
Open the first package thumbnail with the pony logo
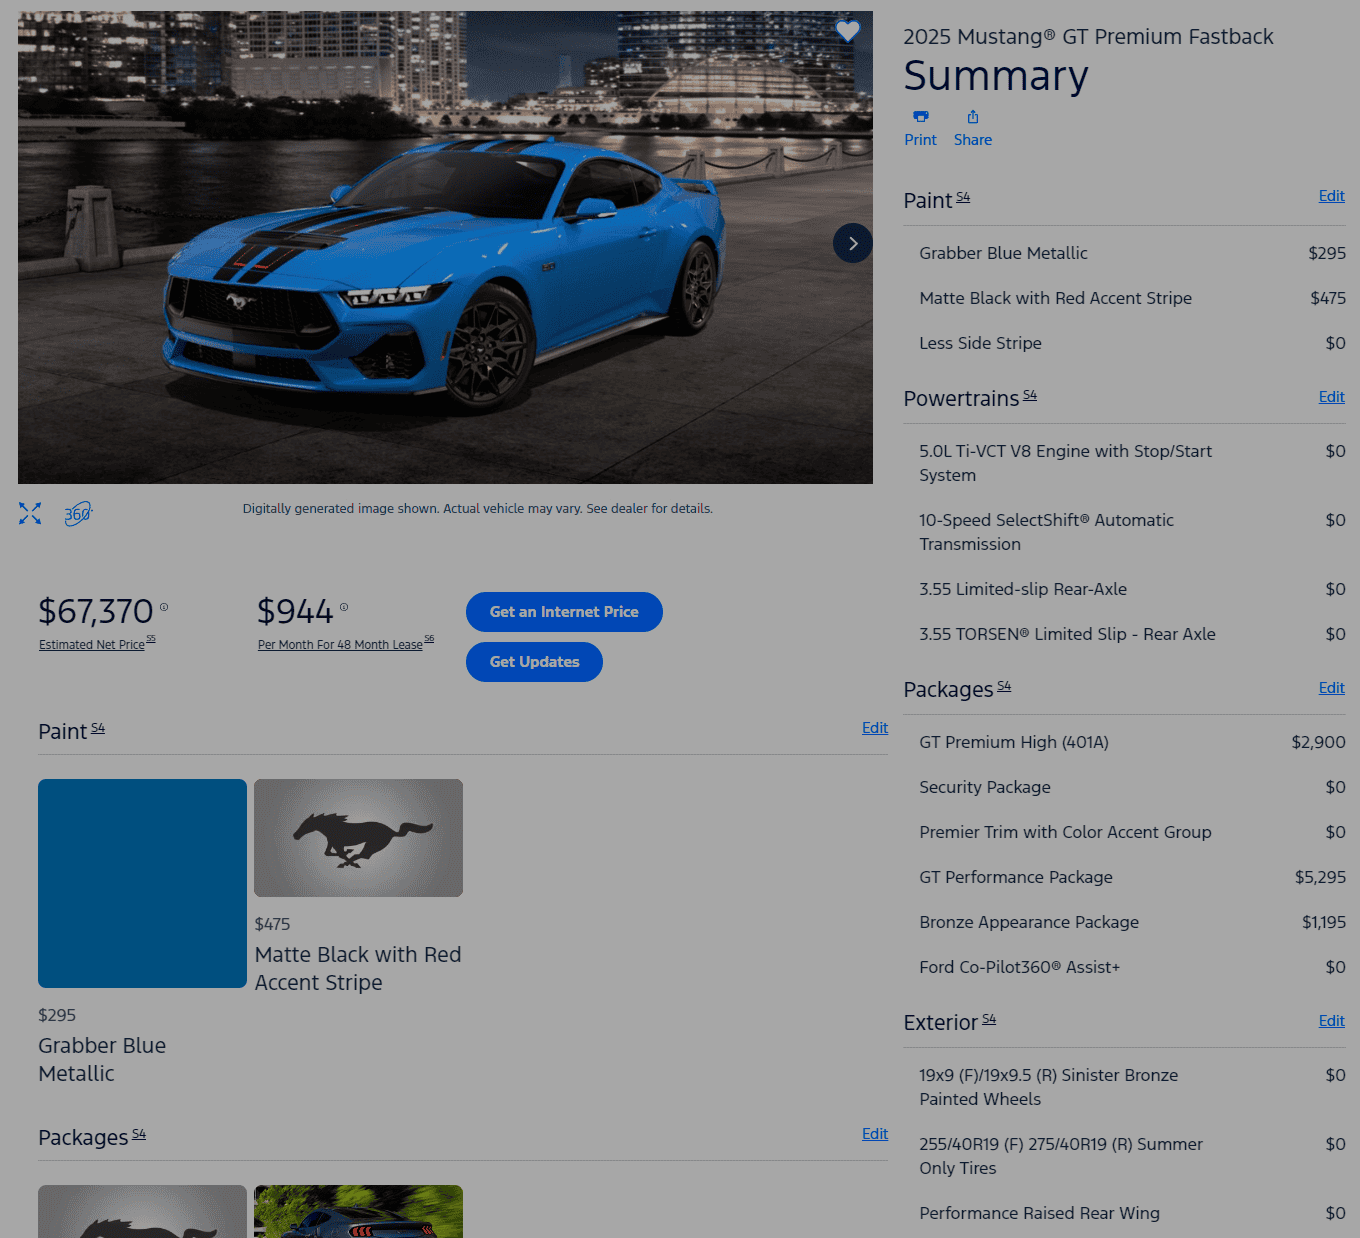[x=142, y=1211]
